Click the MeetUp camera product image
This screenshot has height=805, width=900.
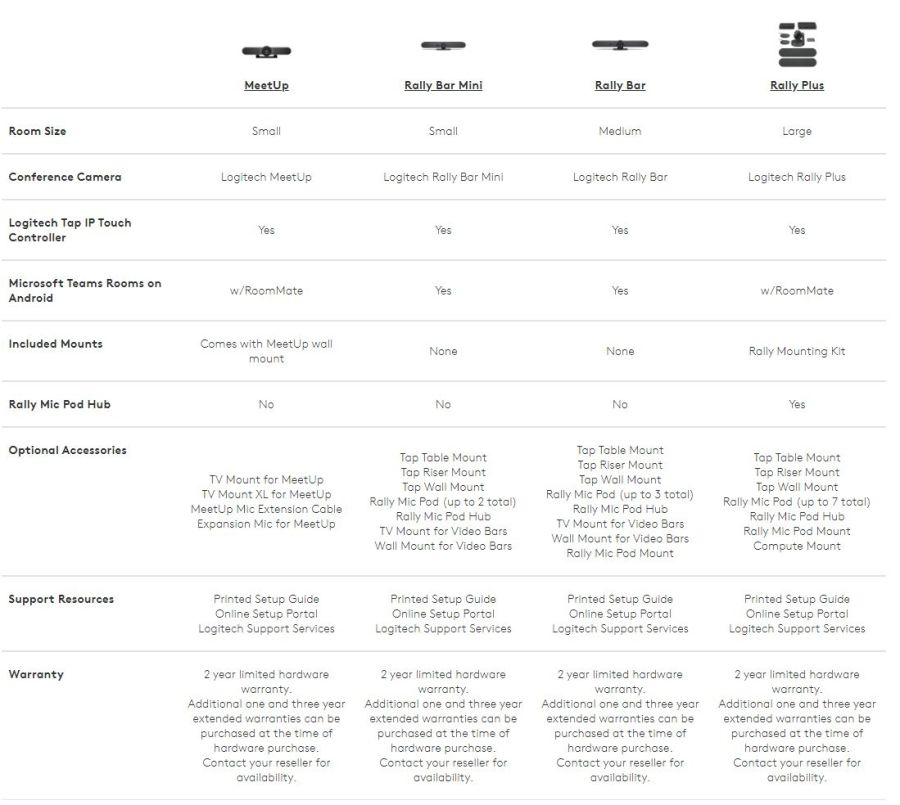[266, 51]
